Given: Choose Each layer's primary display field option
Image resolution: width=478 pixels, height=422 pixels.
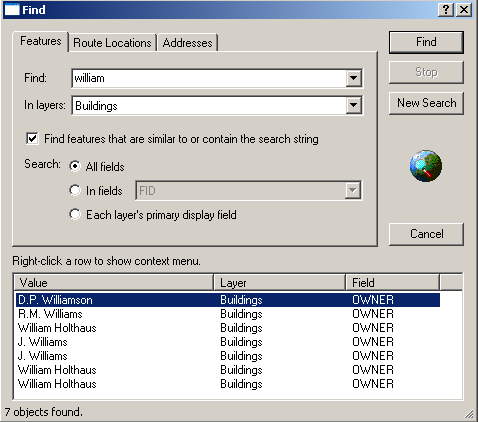Looking at the screenshot, I should (75, 214).
